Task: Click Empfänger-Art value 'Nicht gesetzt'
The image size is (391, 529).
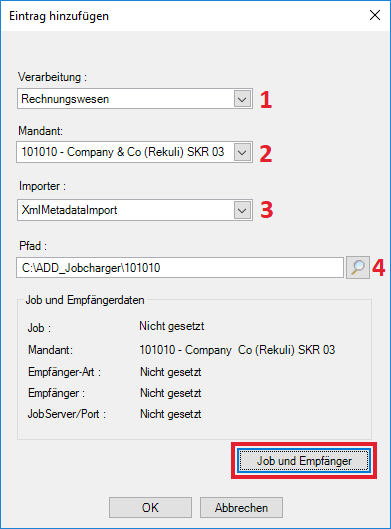Action: (171, 372)
